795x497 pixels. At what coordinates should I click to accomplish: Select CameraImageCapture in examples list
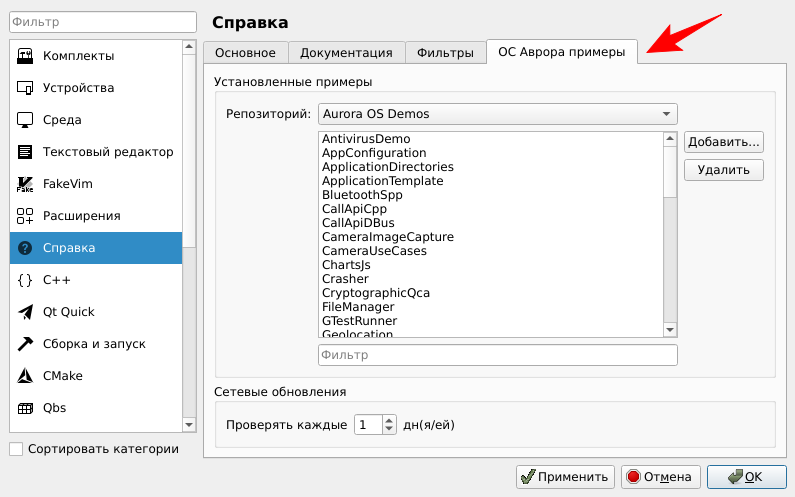coord(388,237)
